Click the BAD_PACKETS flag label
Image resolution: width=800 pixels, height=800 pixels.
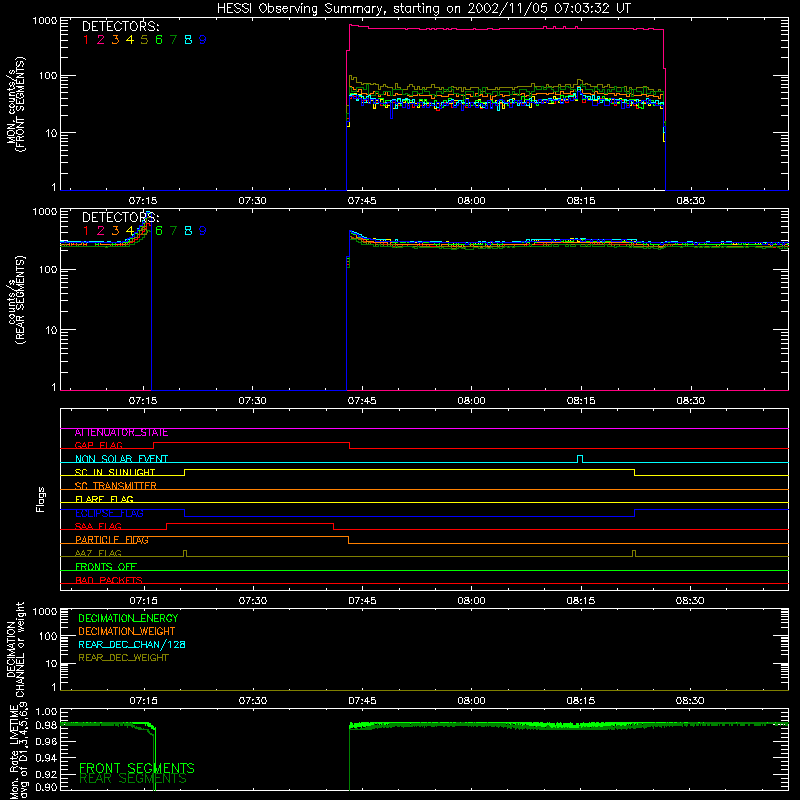109,581
